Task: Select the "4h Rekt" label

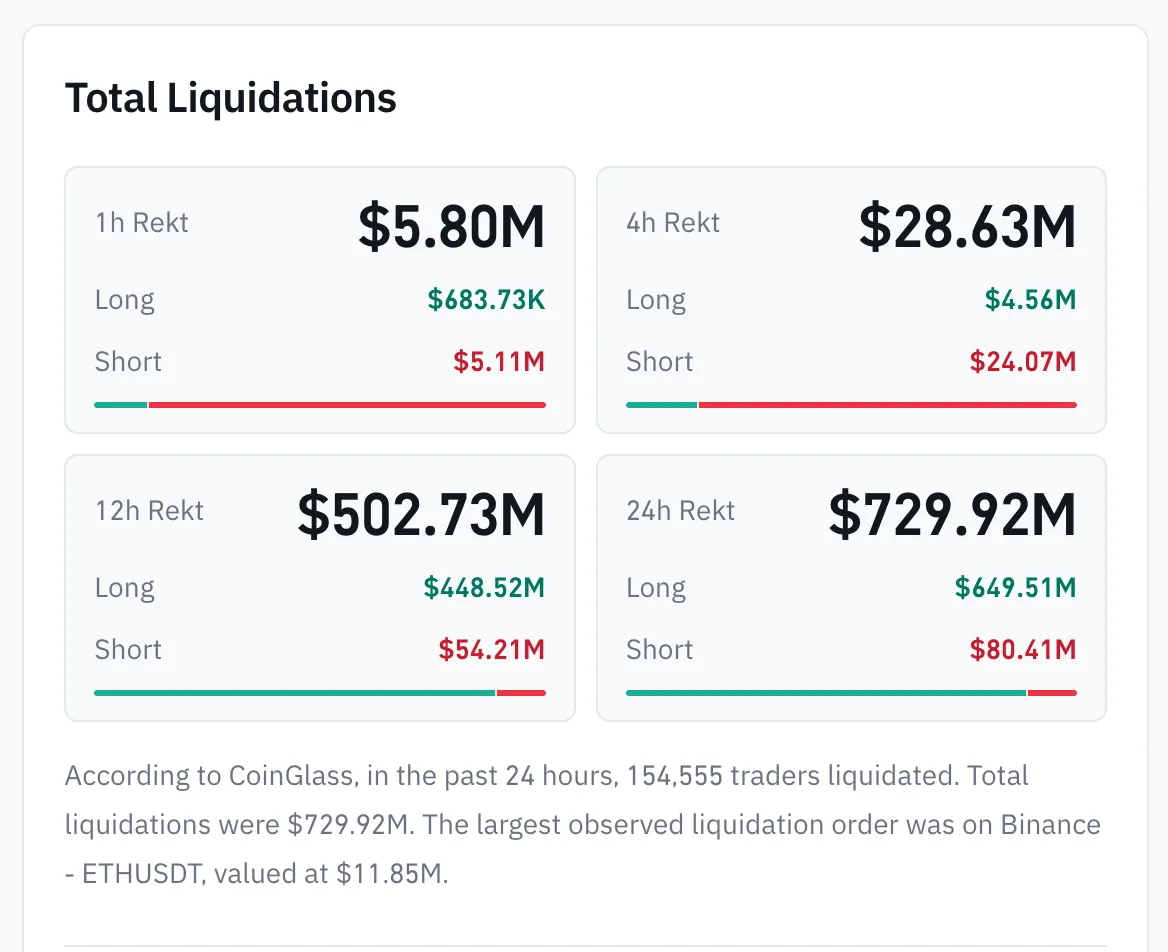Action: pos(673,223)
